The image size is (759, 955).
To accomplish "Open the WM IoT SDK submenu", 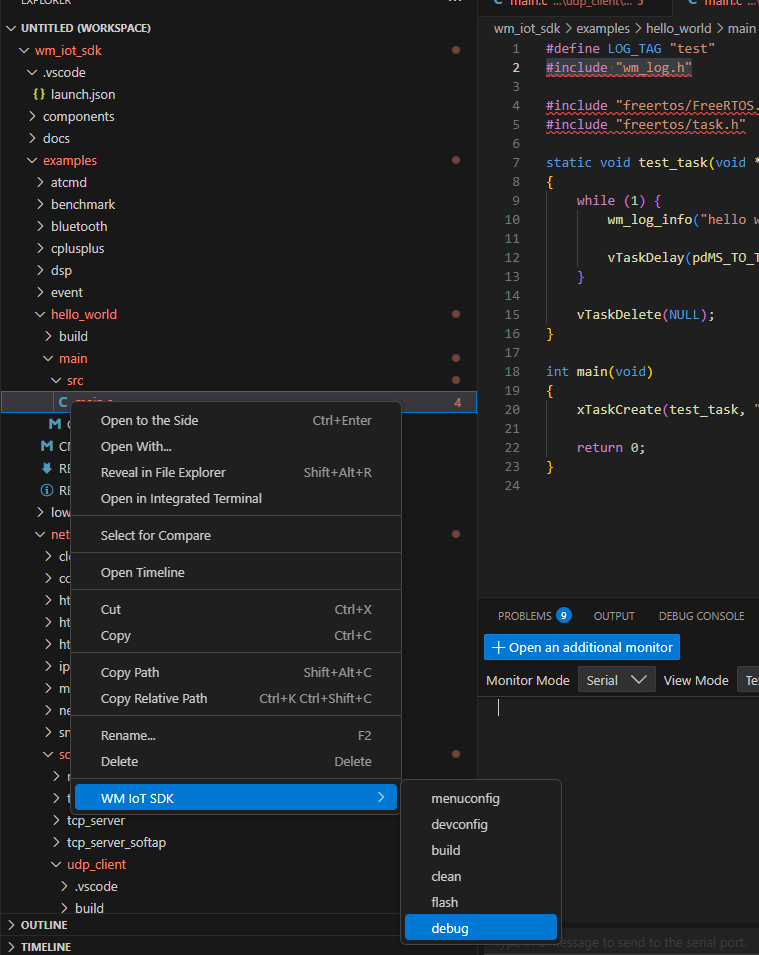I will pyautogui.click(x=236, y=798).
